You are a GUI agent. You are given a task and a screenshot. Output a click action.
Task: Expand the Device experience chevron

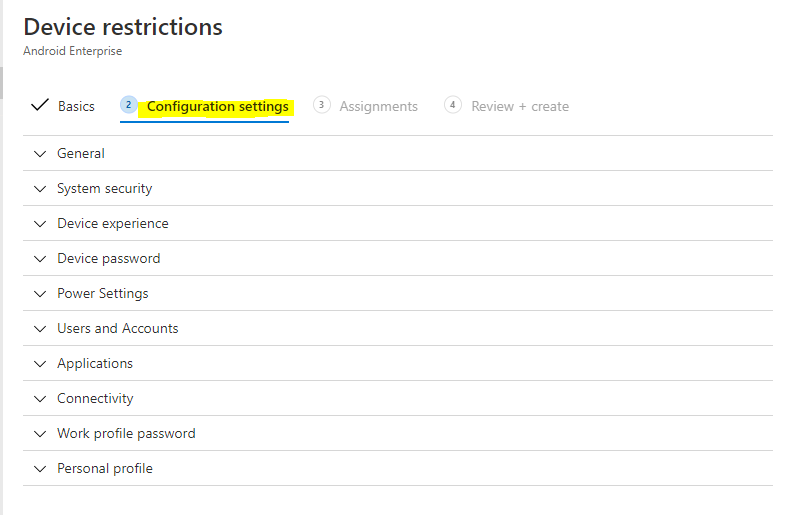[40, 224]
